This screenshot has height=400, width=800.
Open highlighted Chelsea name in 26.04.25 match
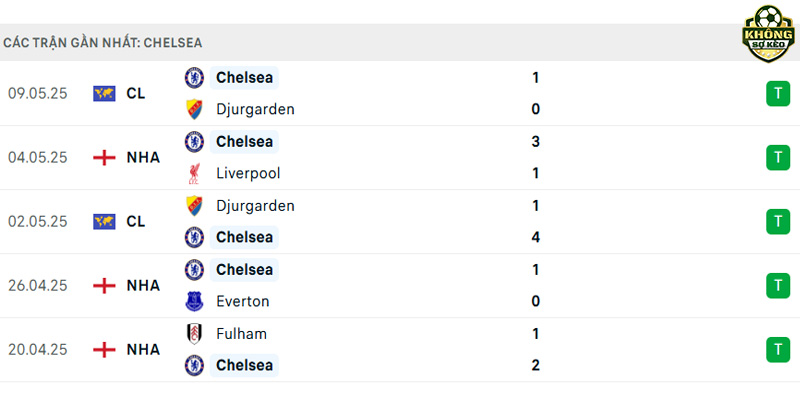point(244,269)
